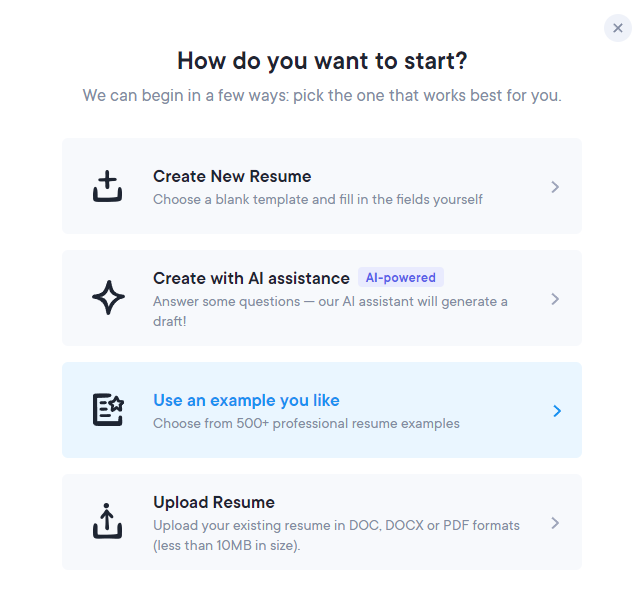Click the 'How do you want to start?' heading
The height and width of the screenshot is (605, 643).
322,61
